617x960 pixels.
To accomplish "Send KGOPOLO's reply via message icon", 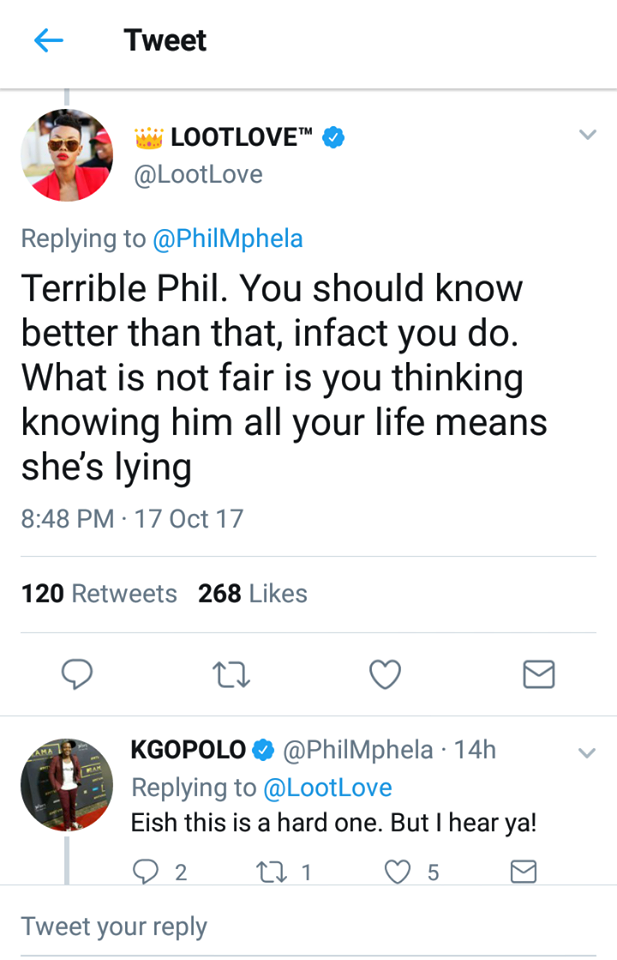I will click(524, 872).
